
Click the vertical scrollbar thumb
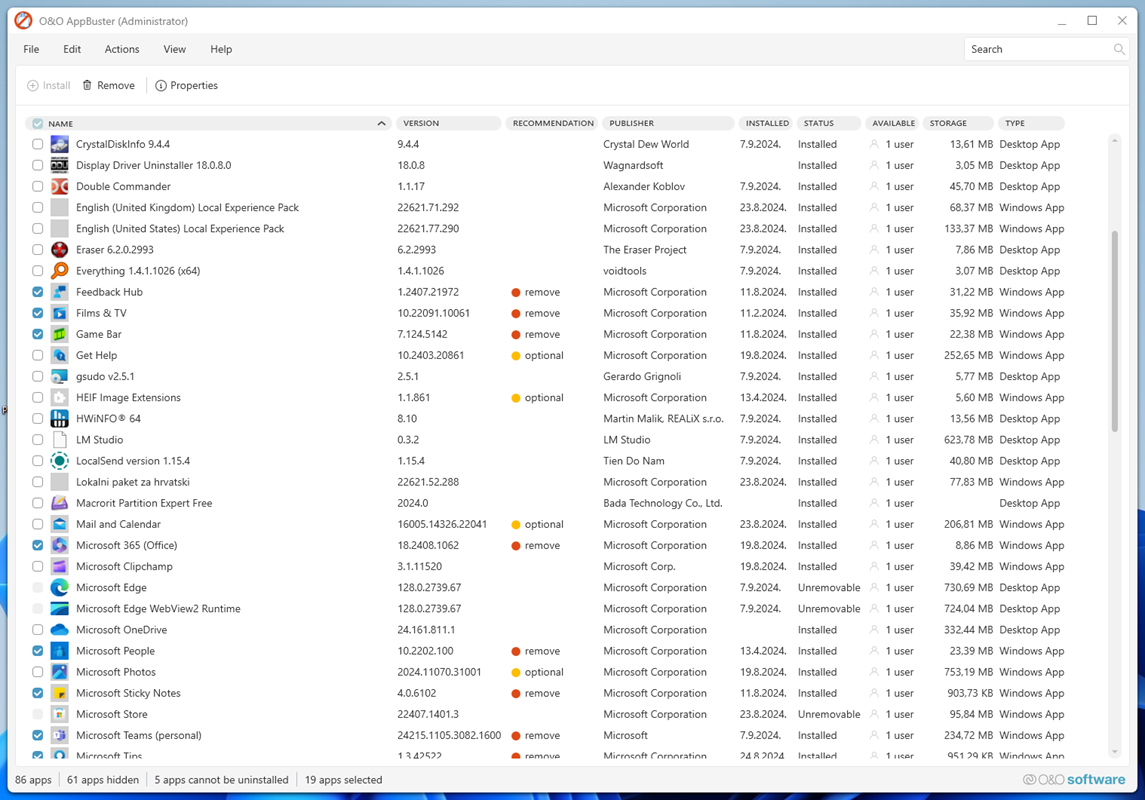(x=1114, y=332)
